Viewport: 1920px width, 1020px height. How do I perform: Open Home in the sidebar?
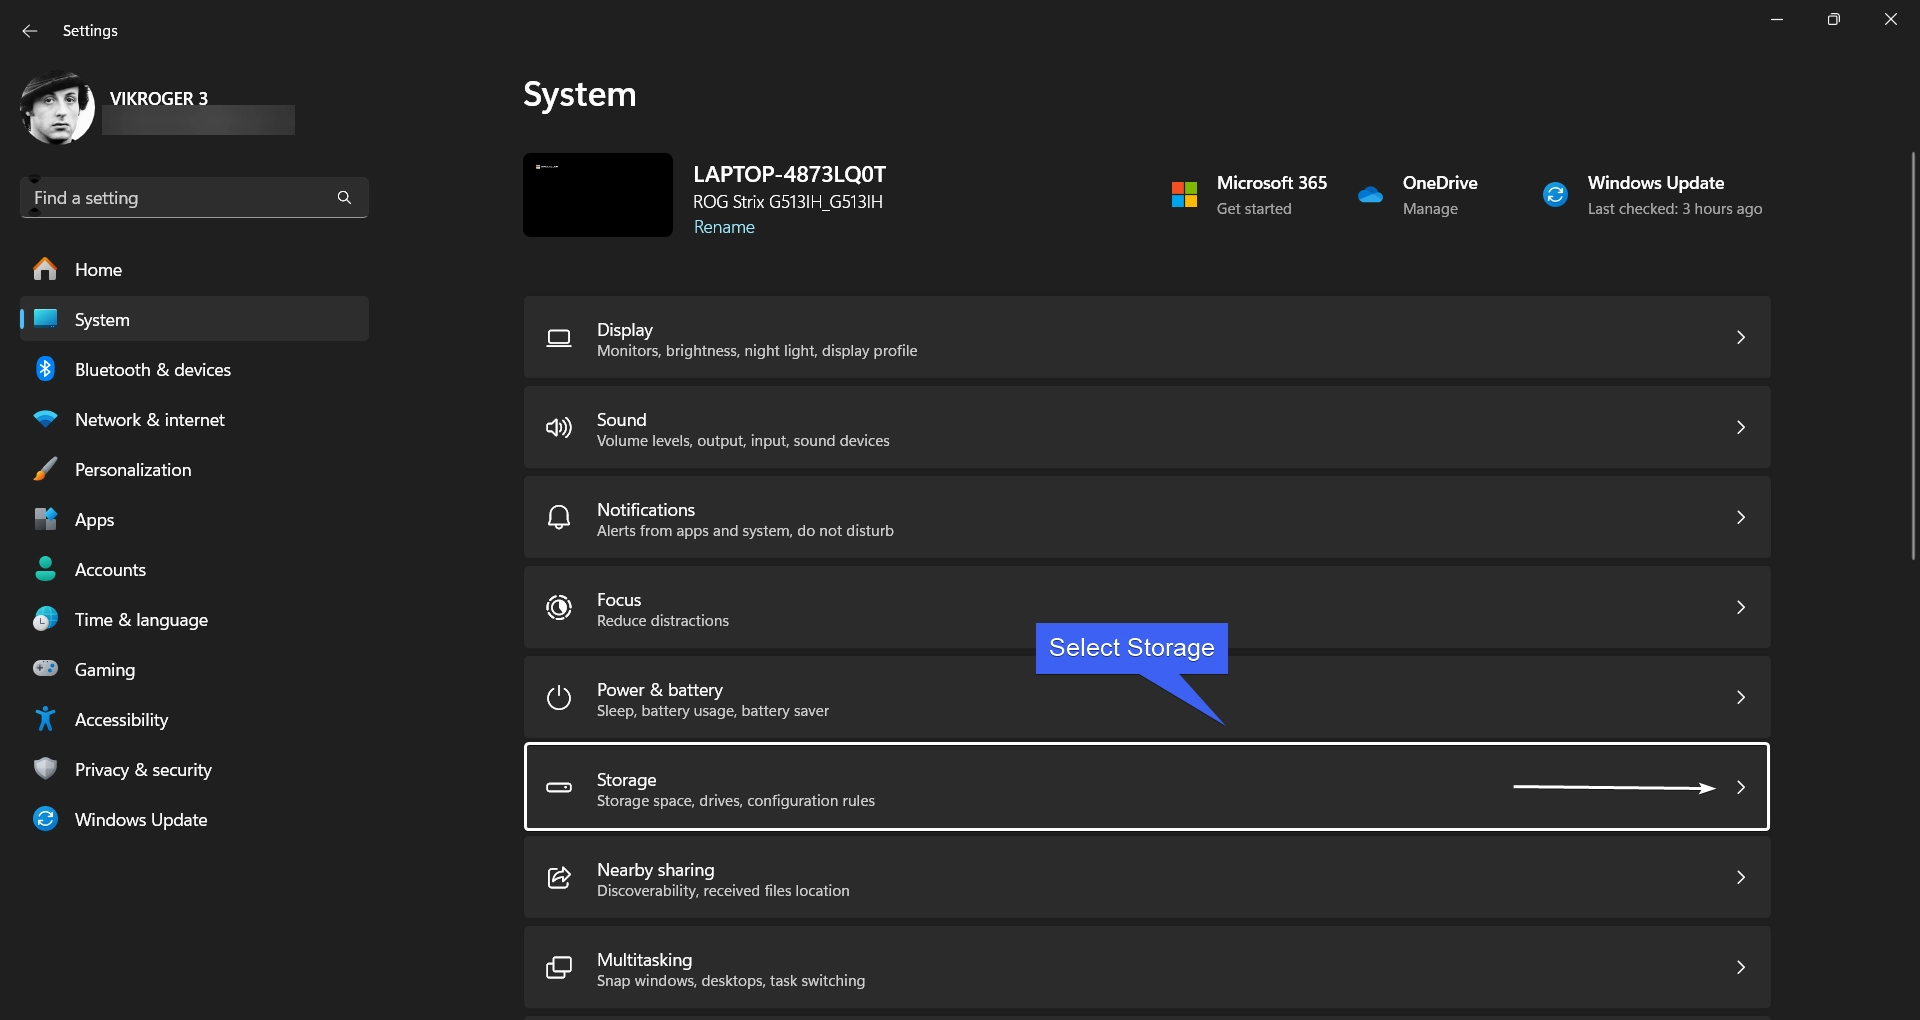coord(194,269)
